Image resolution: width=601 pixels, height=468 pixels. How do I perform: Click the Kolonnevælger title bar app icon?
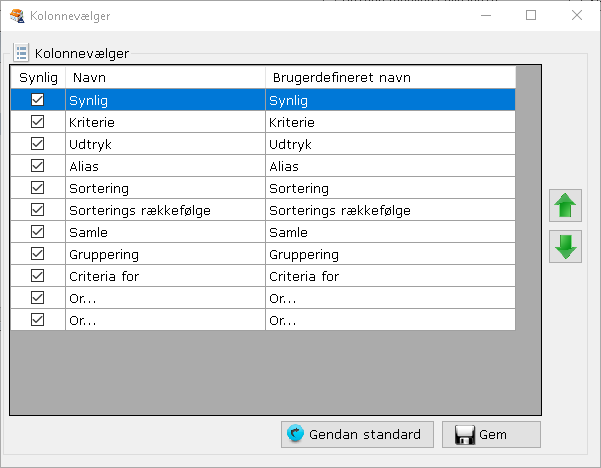click(x=16, y=16)
